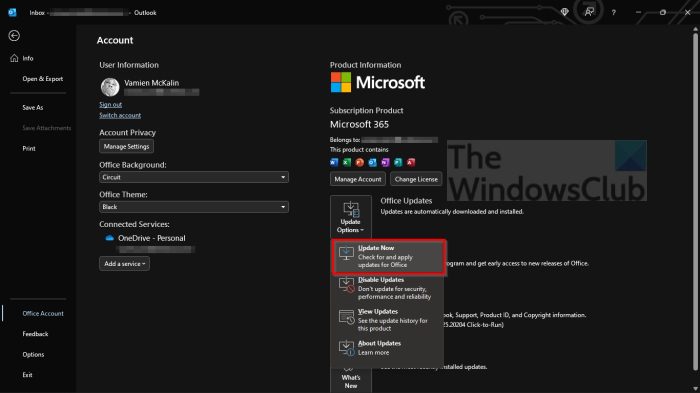The height and width of the screenshot is (393, 700).
Task: Click the account feedback person icon in title bar
Action: 589,12
